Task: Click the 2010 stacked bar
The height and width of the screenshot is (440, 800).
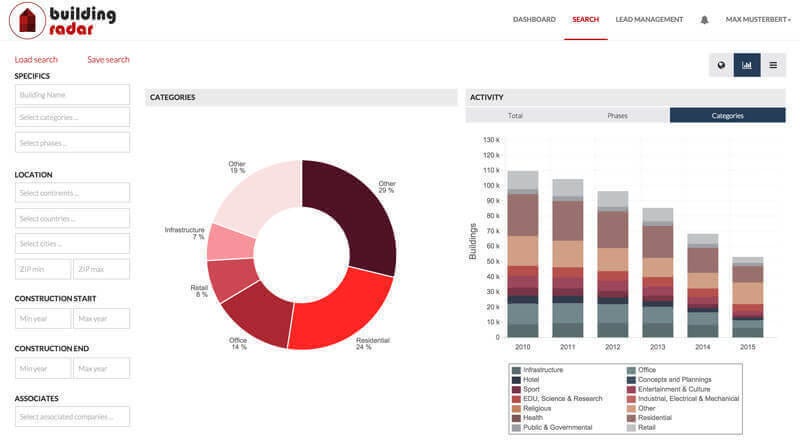Action: click(523, 254)
